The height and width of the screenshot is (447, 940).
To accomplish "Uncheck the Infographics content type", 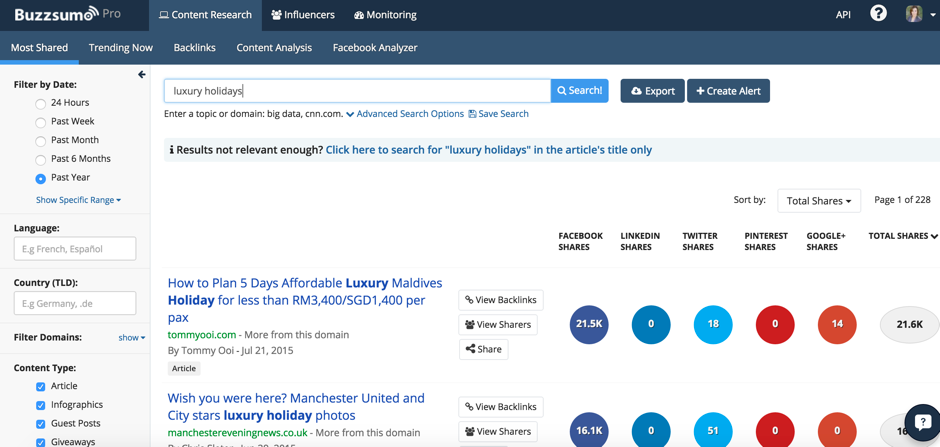I will (x=41, y=405).
